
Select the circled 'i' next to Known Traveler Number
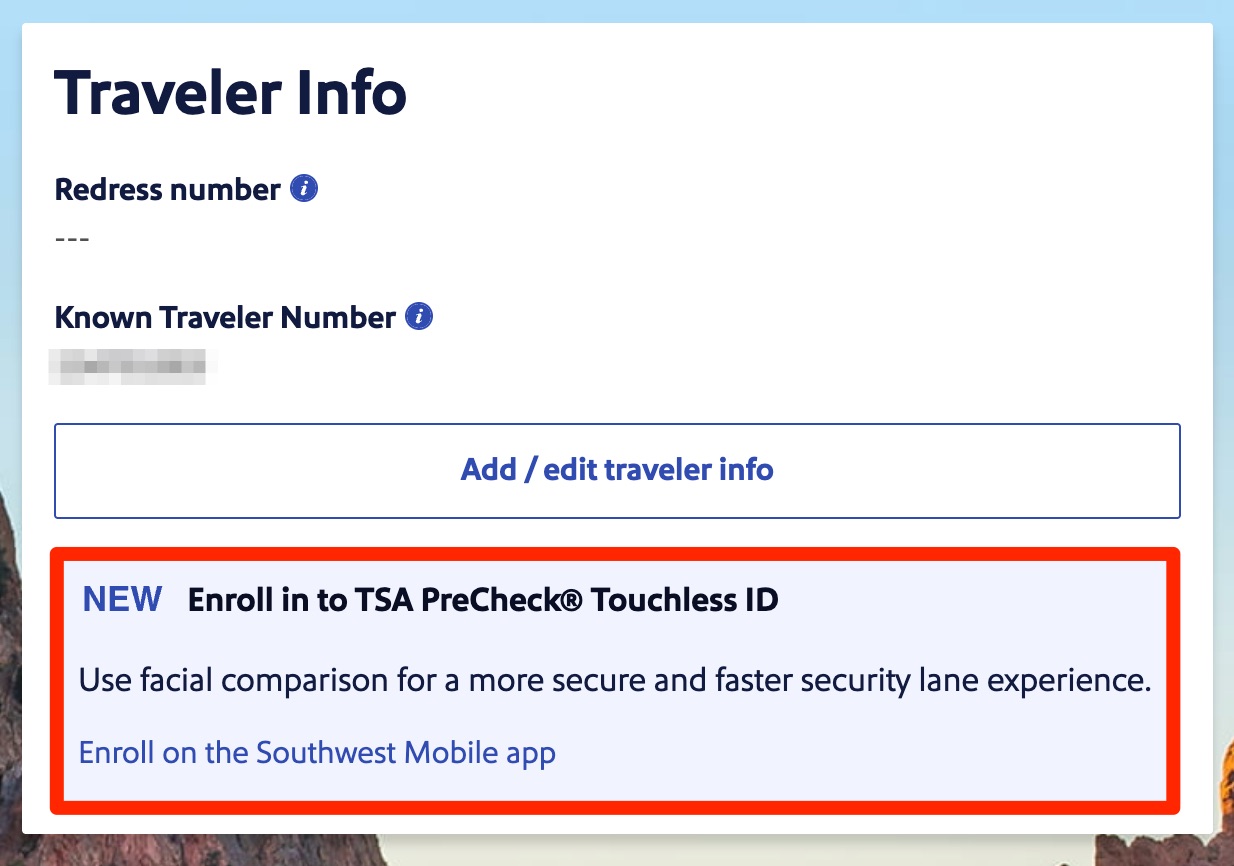tap(419, 316)
